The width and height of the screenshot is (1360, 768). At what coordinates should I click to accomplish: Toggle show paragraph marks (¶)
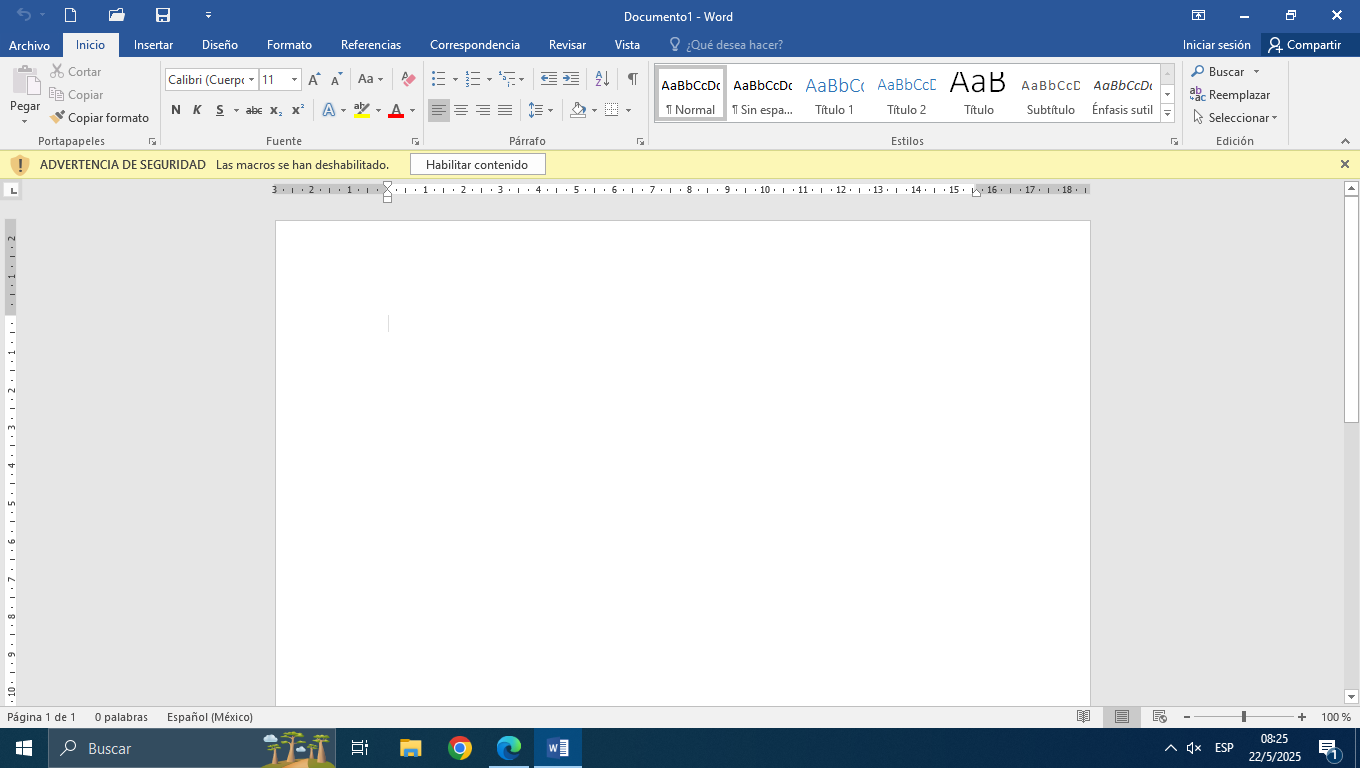(x=632, y=79)
